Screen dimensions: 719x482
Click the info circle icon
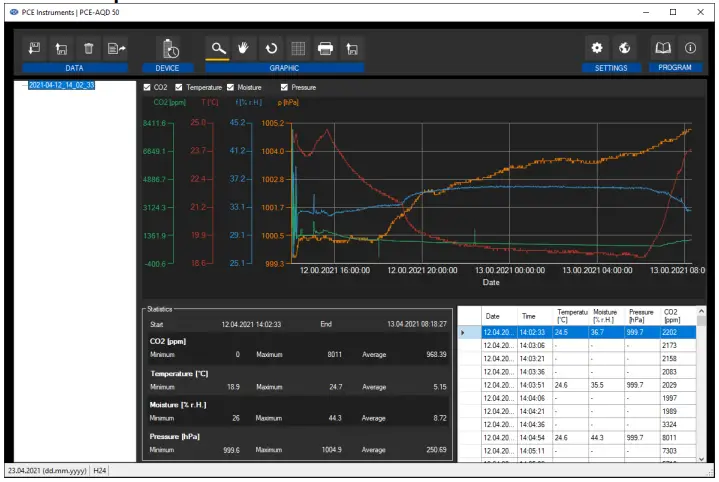(x=690, y=48)
